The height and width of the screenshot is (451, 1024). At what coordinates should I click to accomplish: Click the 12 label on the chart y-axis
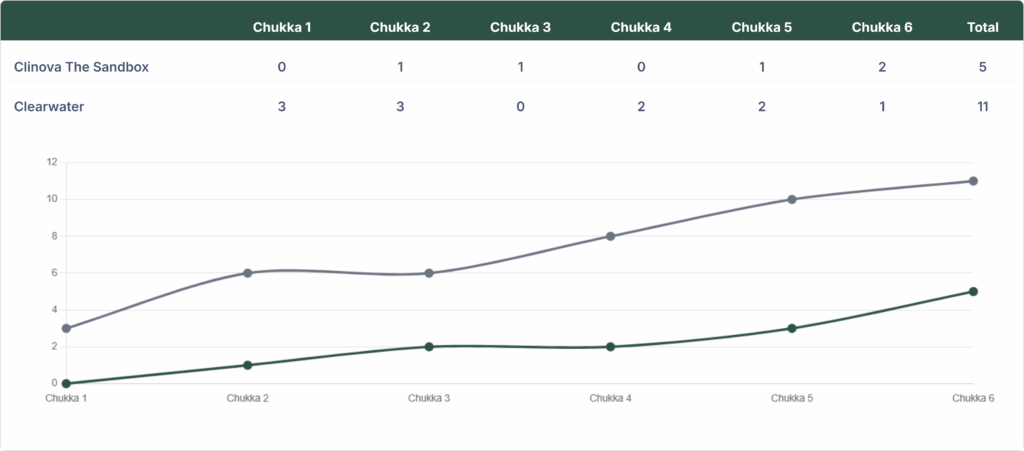52,162
